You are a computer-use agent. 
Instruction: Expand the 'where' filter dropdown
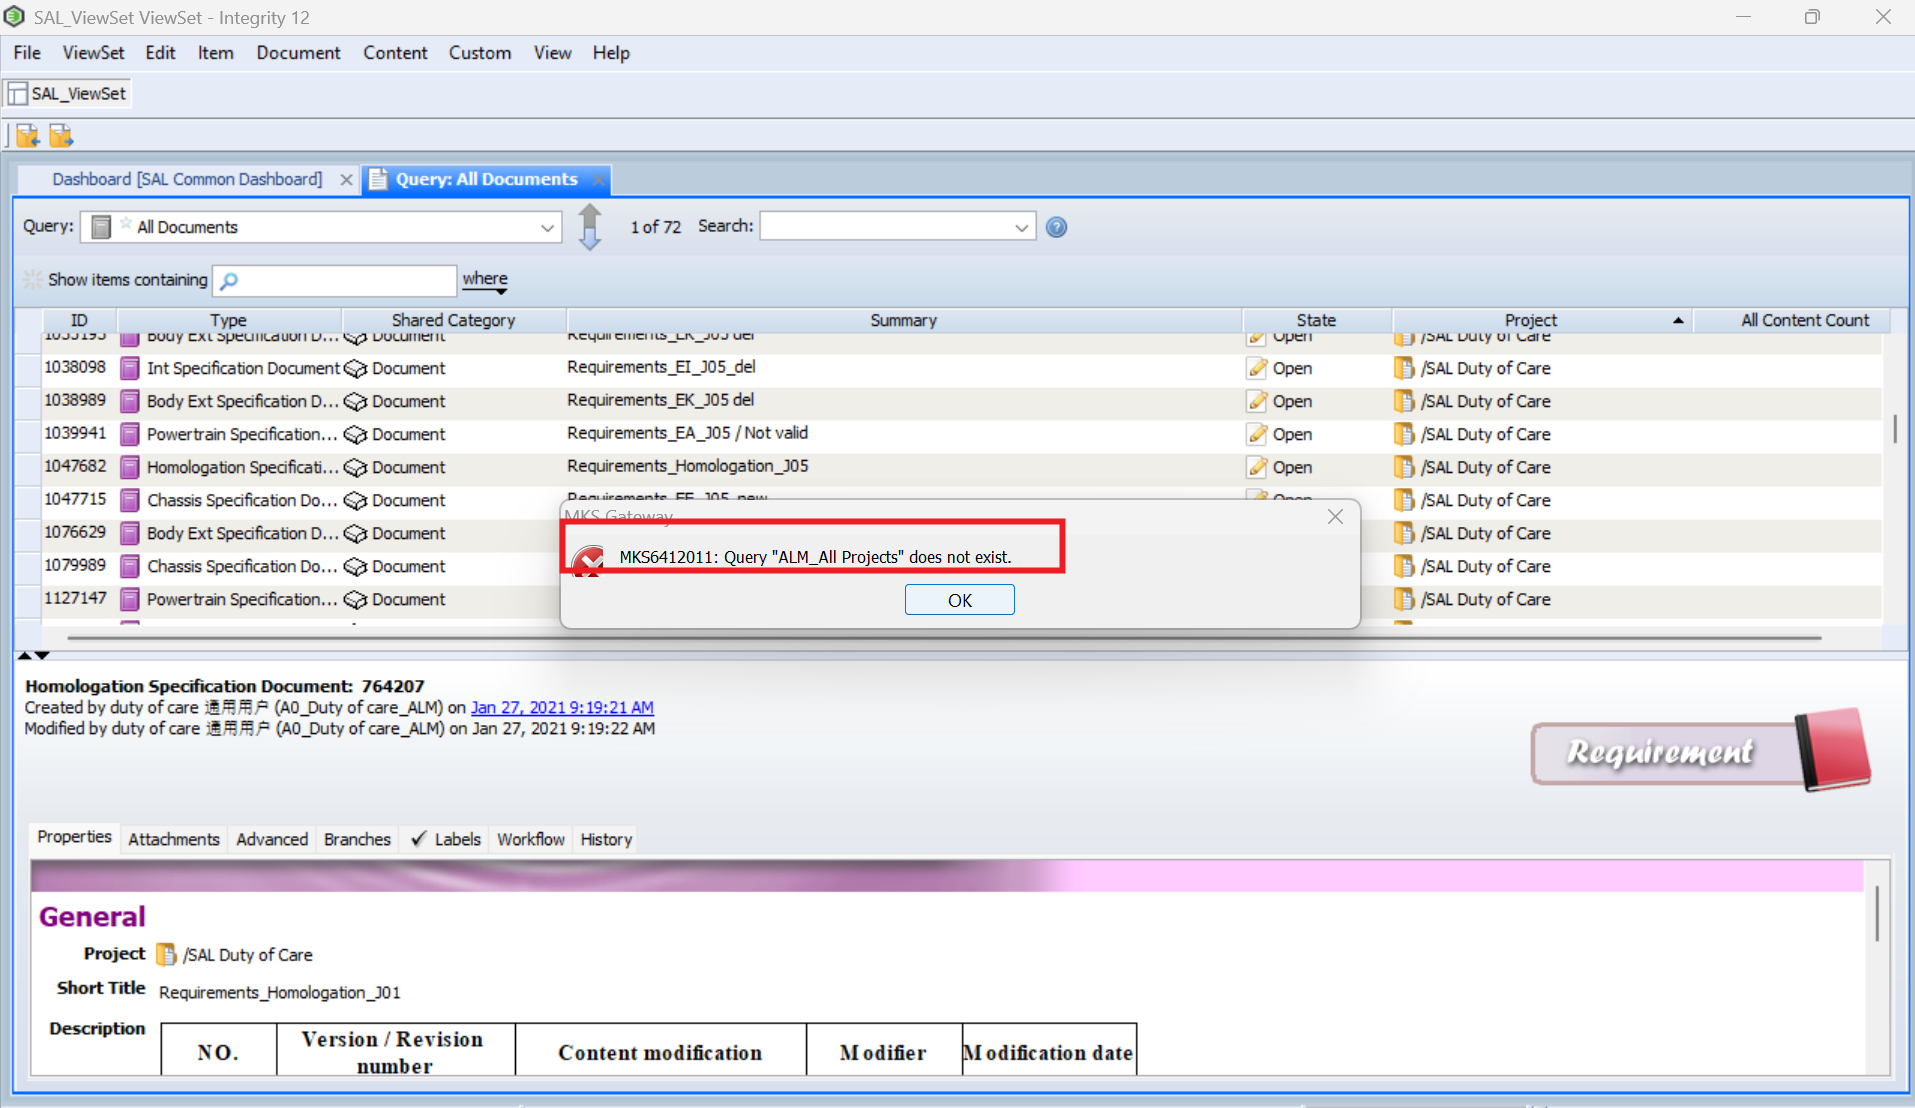tap(486, 281)
